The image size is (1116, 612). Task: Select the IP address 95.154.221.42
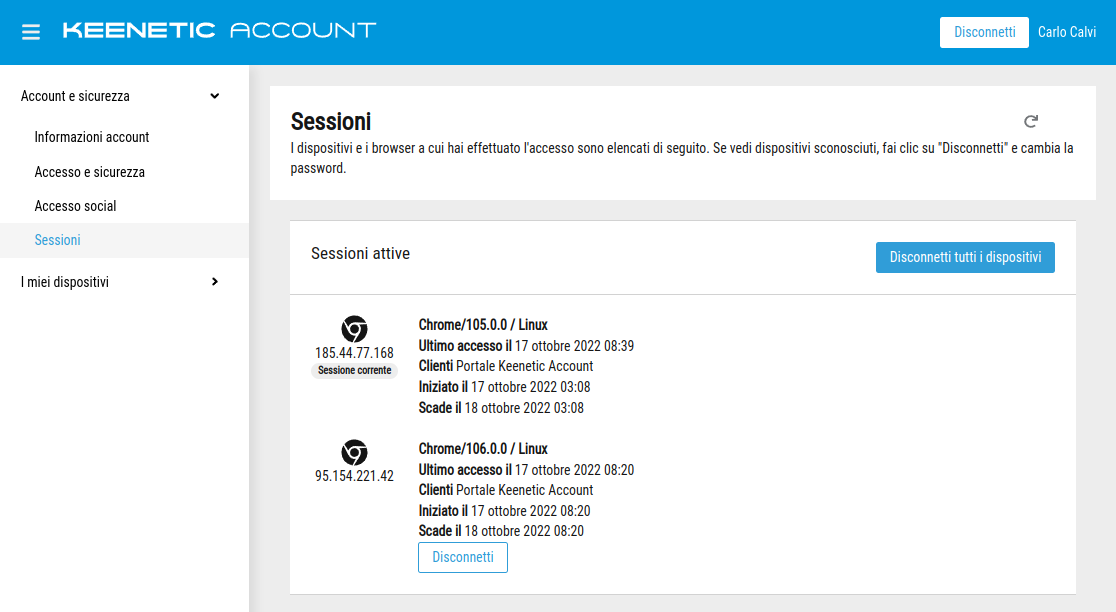click(x=354, y=476)
